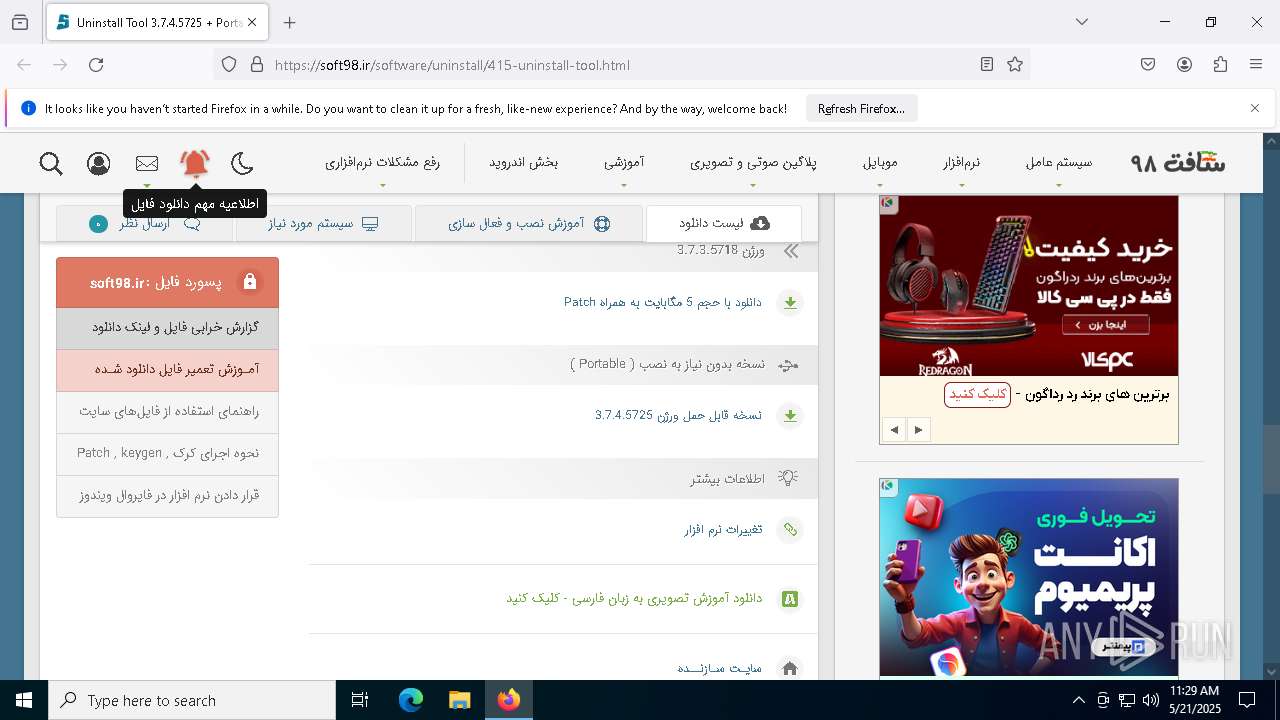Click the download icon beside the 5 MB Patch link

[x=790, y=303]
